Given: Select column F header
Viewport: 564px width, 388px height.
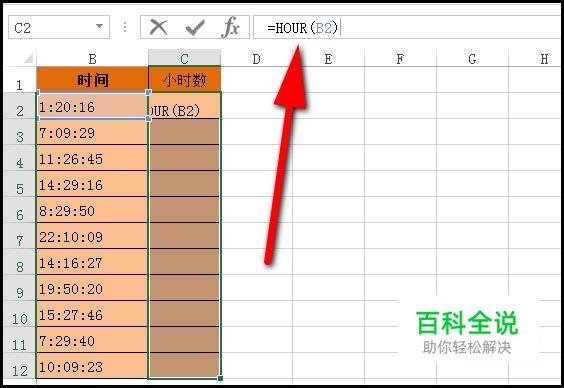Looking at the screenshot, I should tap(400, 58).
